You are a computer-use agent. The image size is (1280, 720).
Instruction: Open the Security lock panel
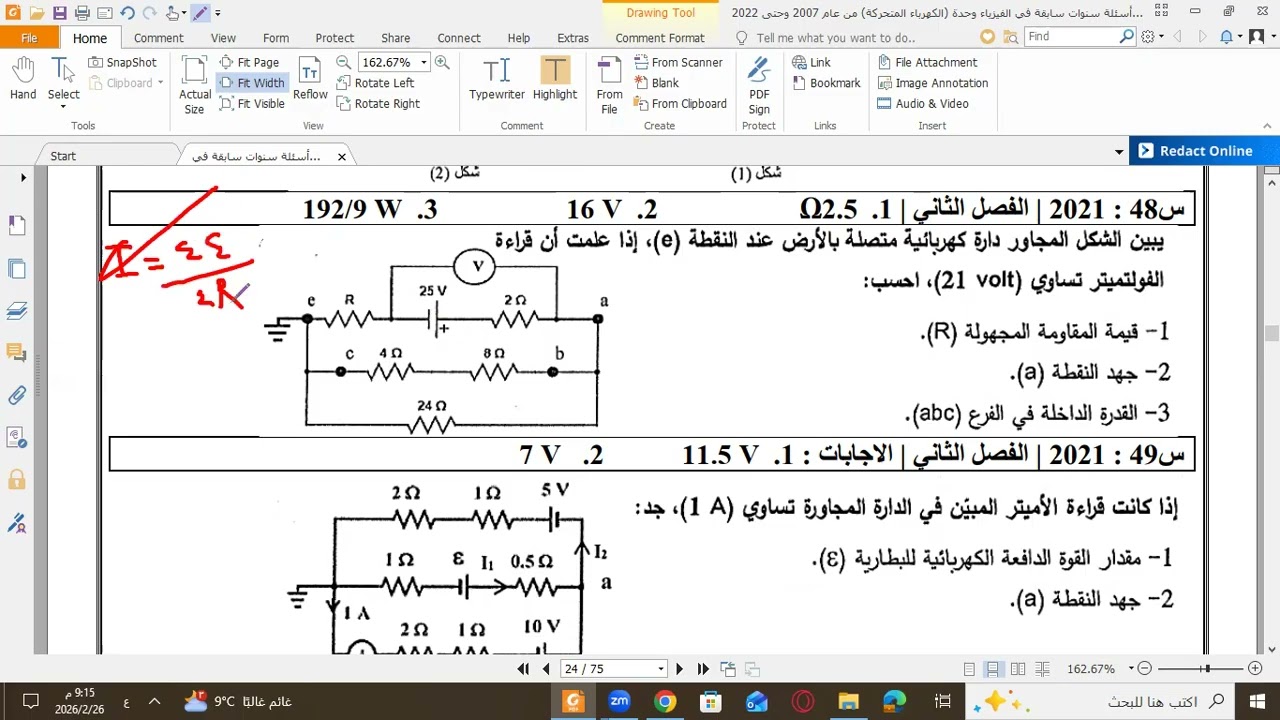17,480
